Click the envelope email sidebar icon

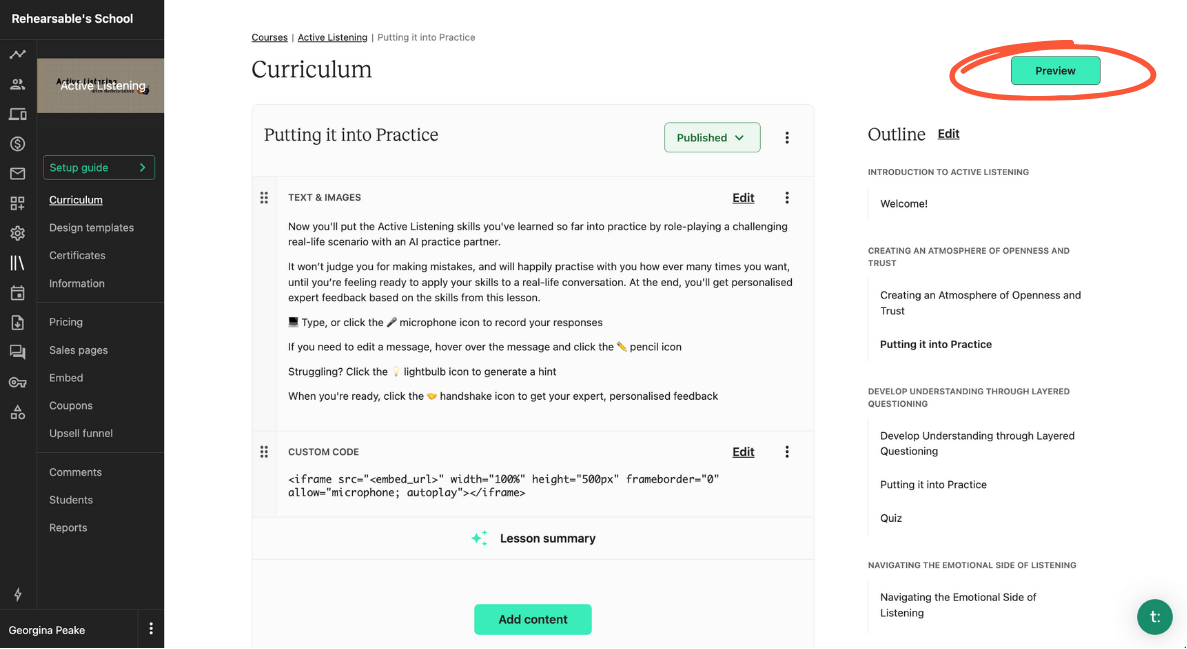point(17,174)
